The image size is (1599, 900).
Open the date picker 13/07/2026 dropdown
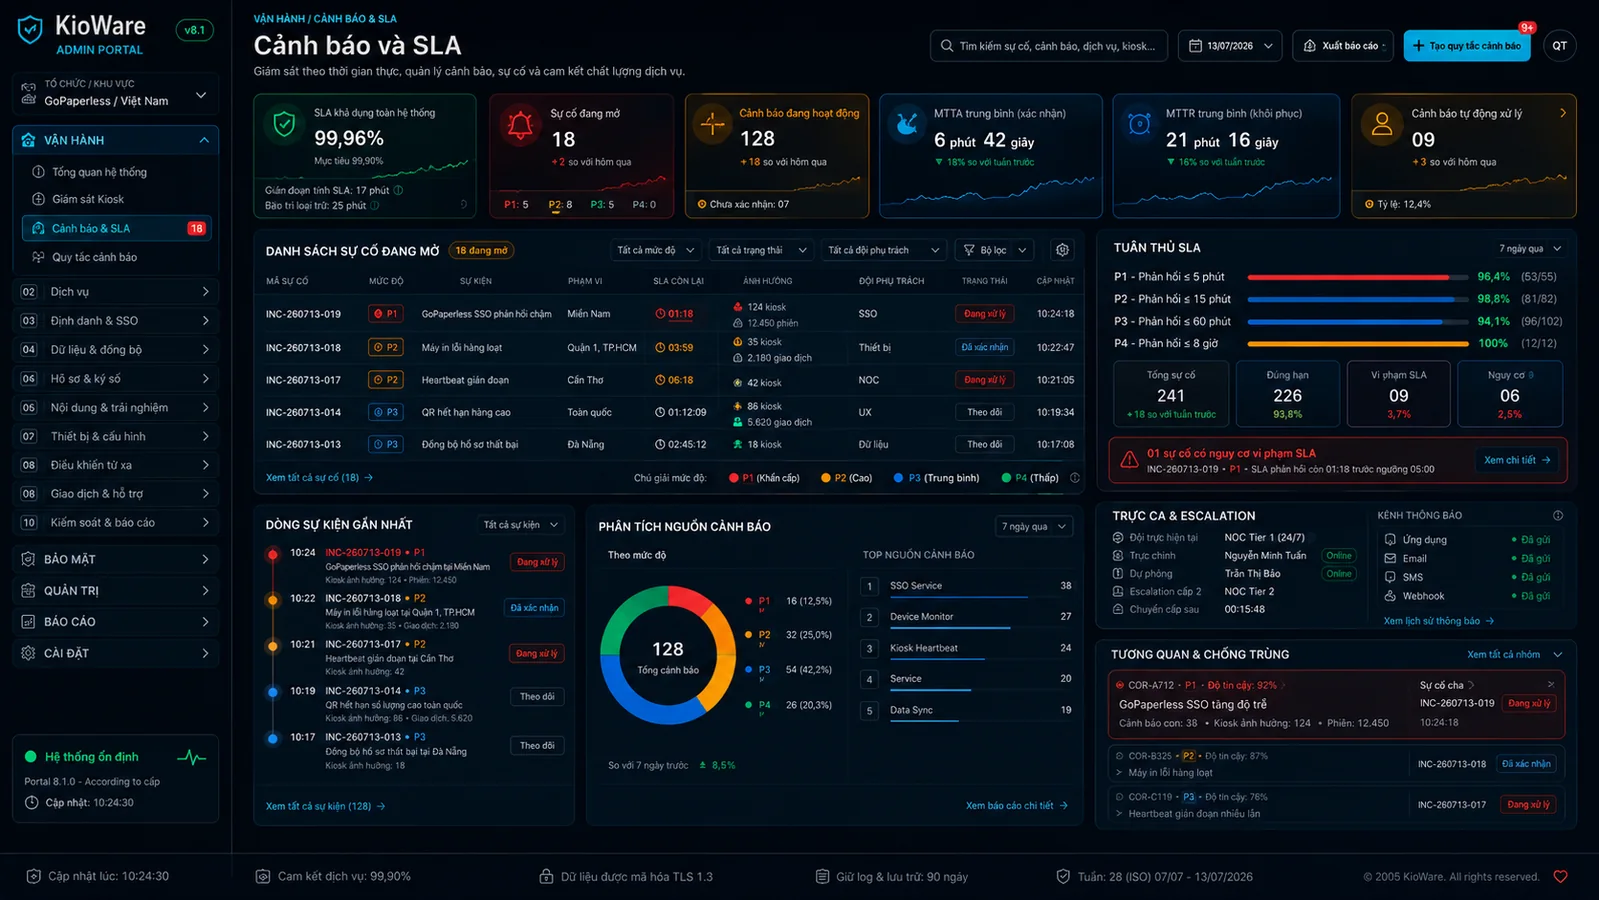pos(1230,46)
